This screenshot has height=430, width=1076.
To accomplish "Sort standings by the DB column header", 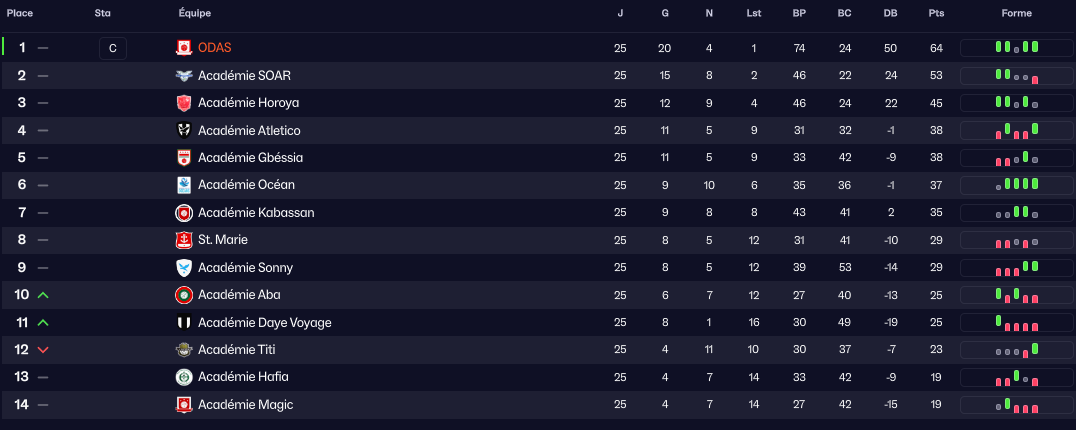I will click(890, 13).
